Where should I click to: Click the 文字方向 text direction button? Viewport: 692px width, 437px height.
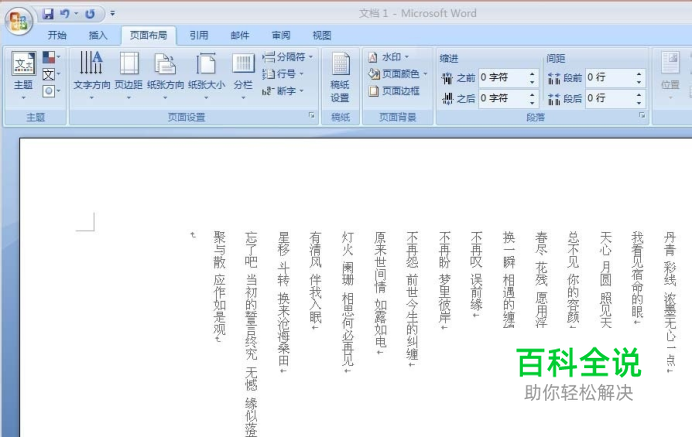91,75
